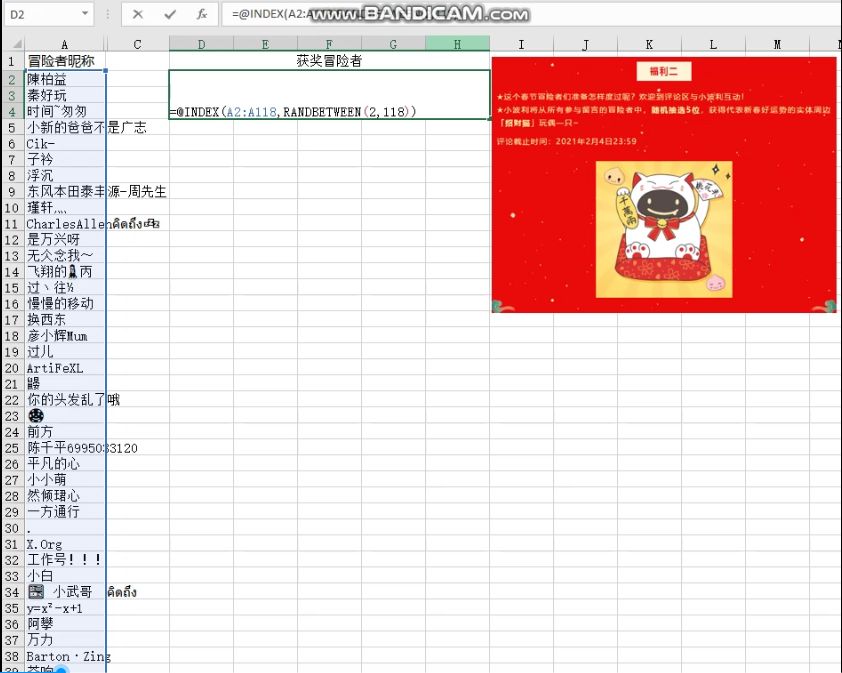This screenshot has width=842, height=673.
Task: Cancel the formula entry with X icon
Action: 137,15
